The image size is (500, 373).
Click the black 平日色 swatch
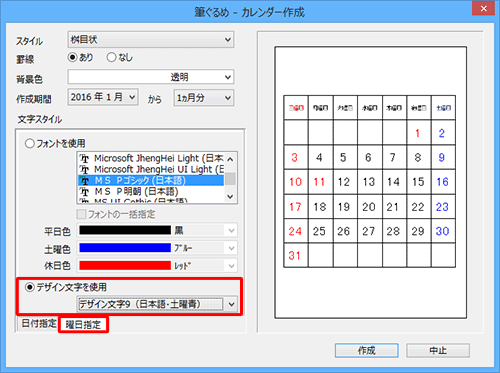pyautogui.click(x=125, y=230)
